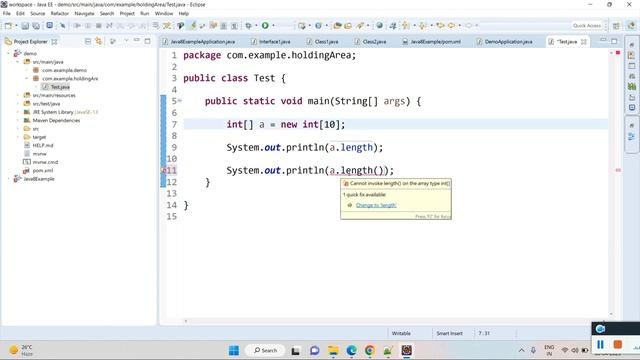Image resolution: width=640 pixels, height=360 pixels.
Task: Open the Source menu
Action: (38, 13)
